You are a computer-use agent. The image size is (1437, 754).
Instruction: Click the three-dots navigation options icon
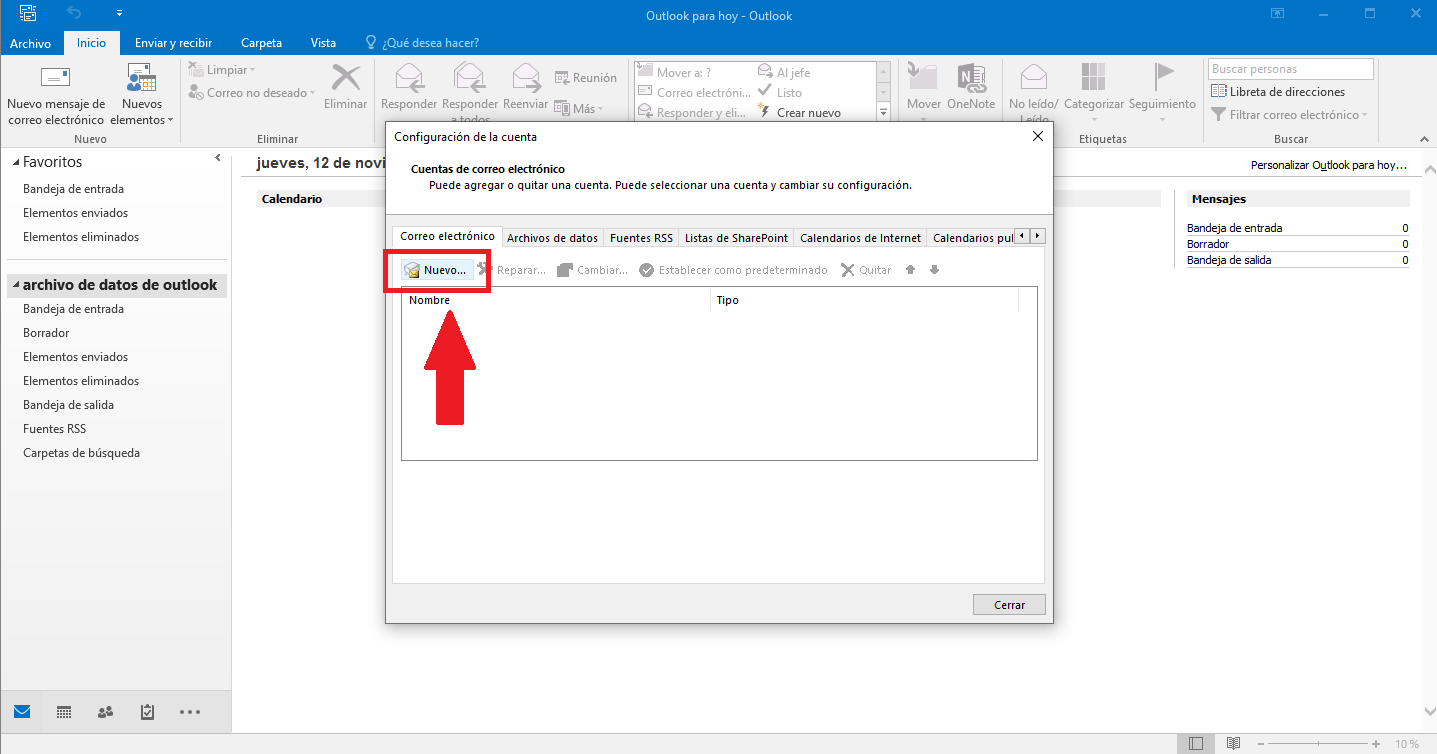pos(190,712)
